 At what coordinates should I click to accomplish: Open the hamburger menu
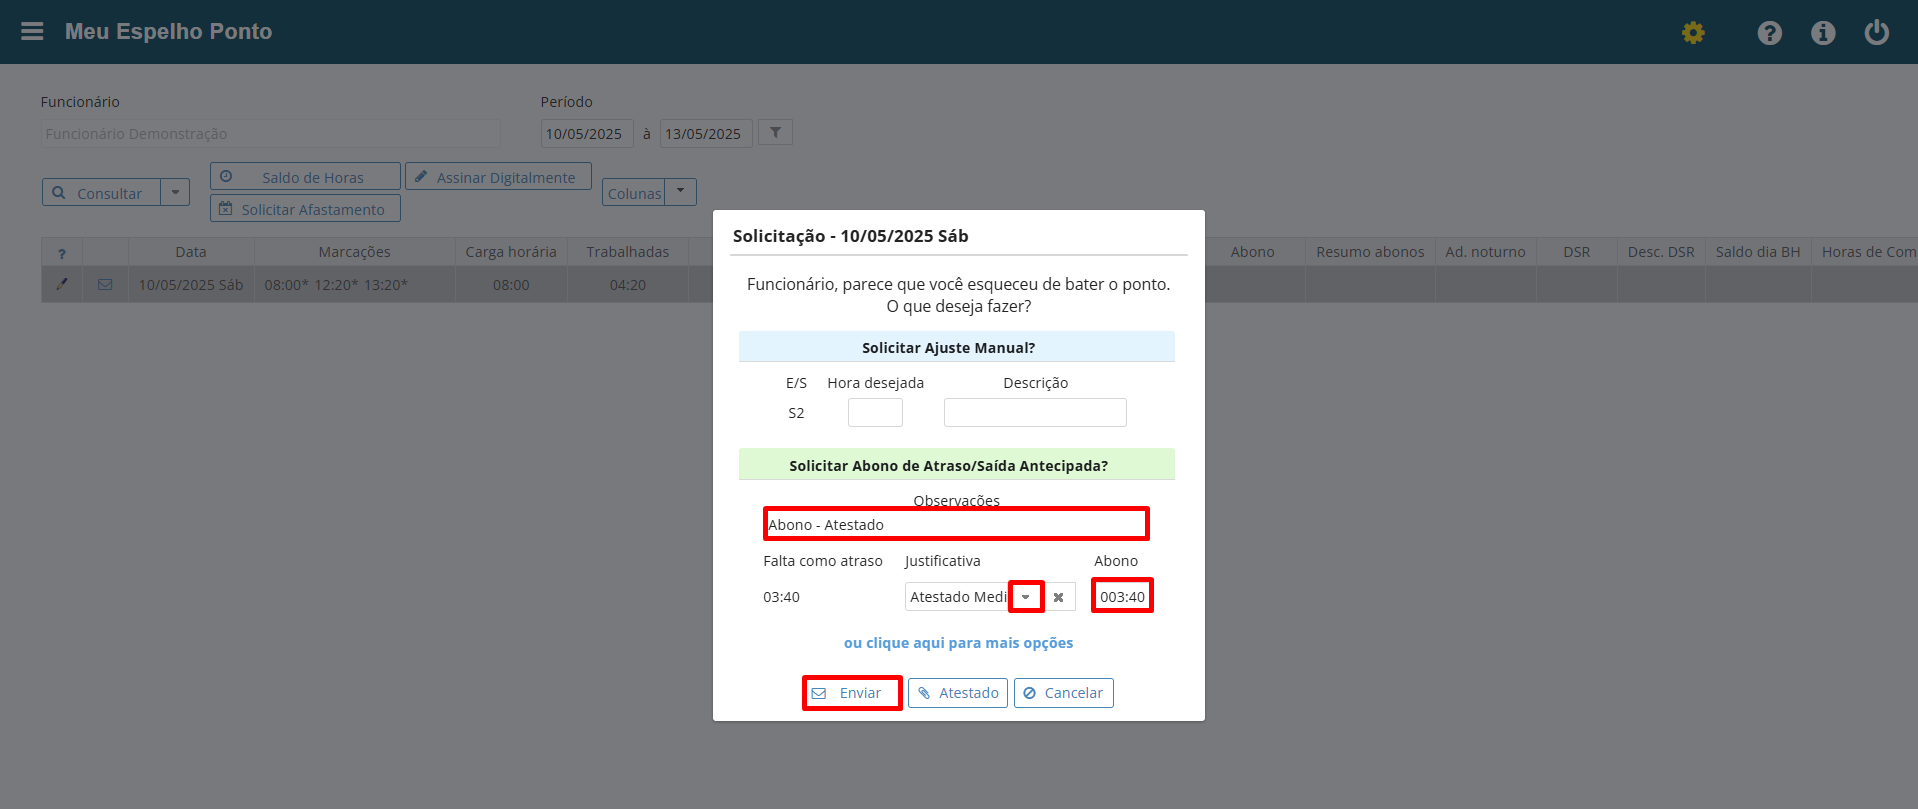point(32,31)
